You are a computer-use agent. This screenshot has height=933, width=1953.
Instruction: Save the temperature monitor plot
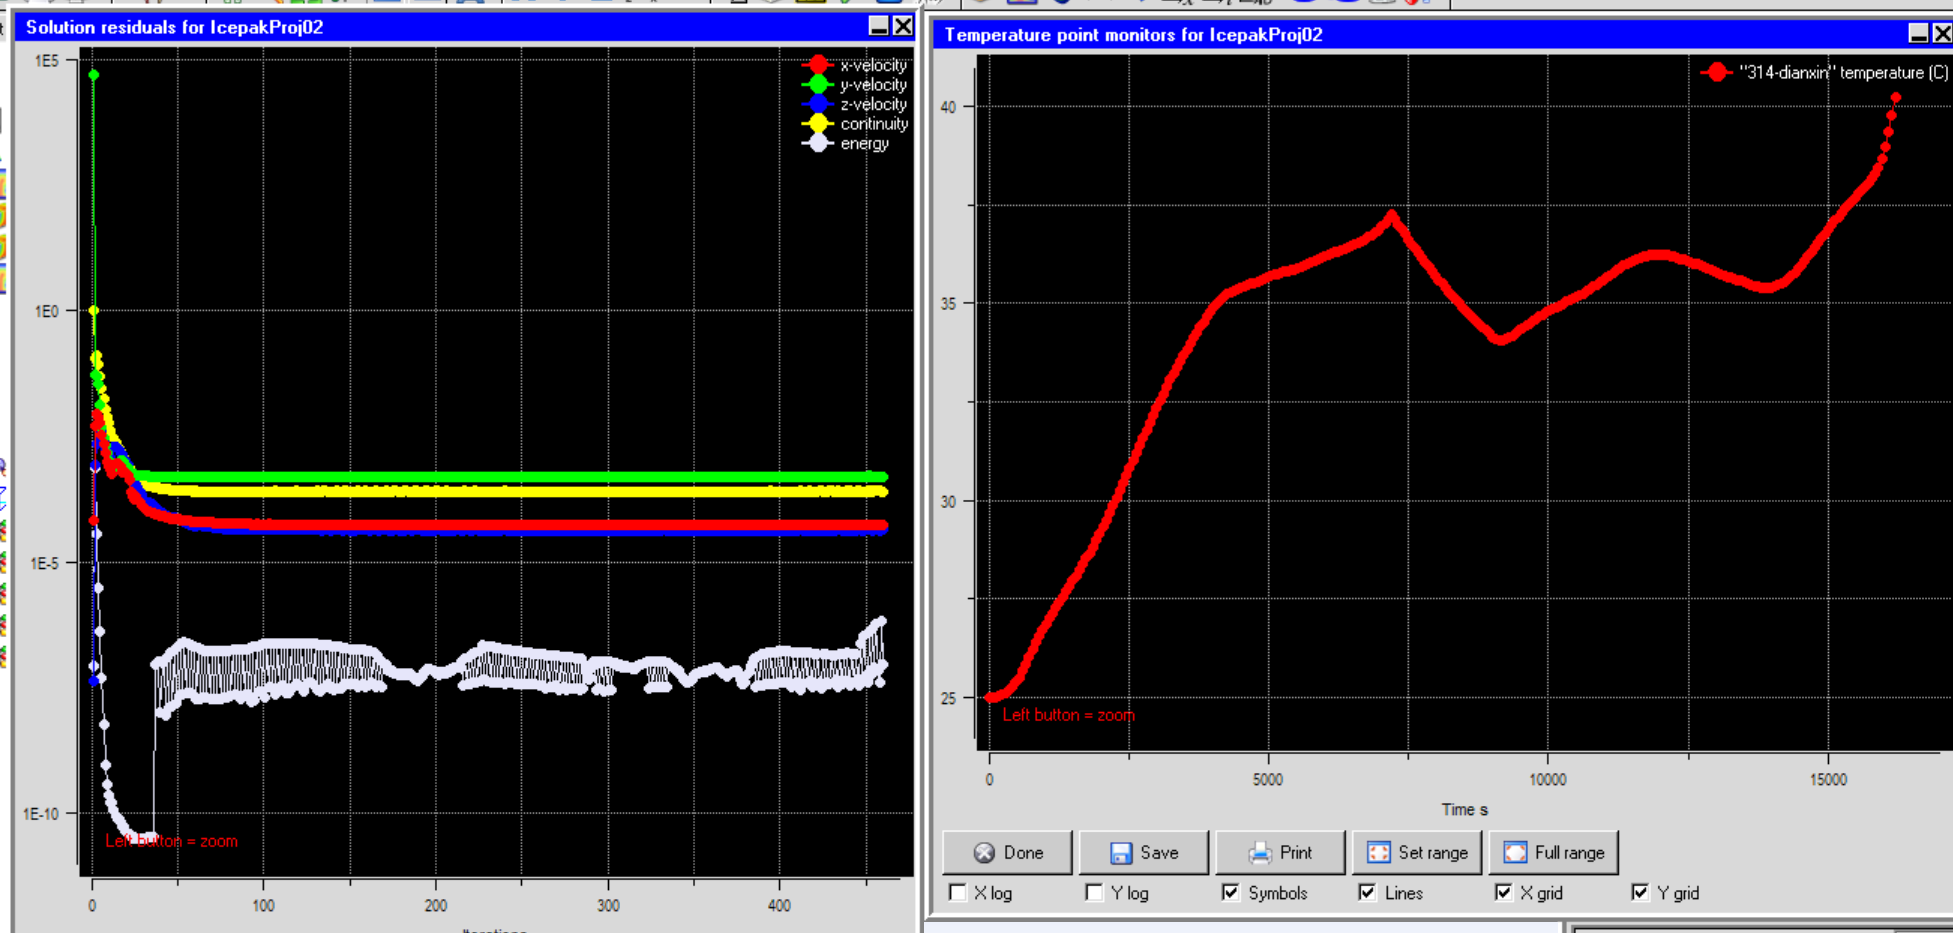pyautogui.click(x=1144, y=853)
